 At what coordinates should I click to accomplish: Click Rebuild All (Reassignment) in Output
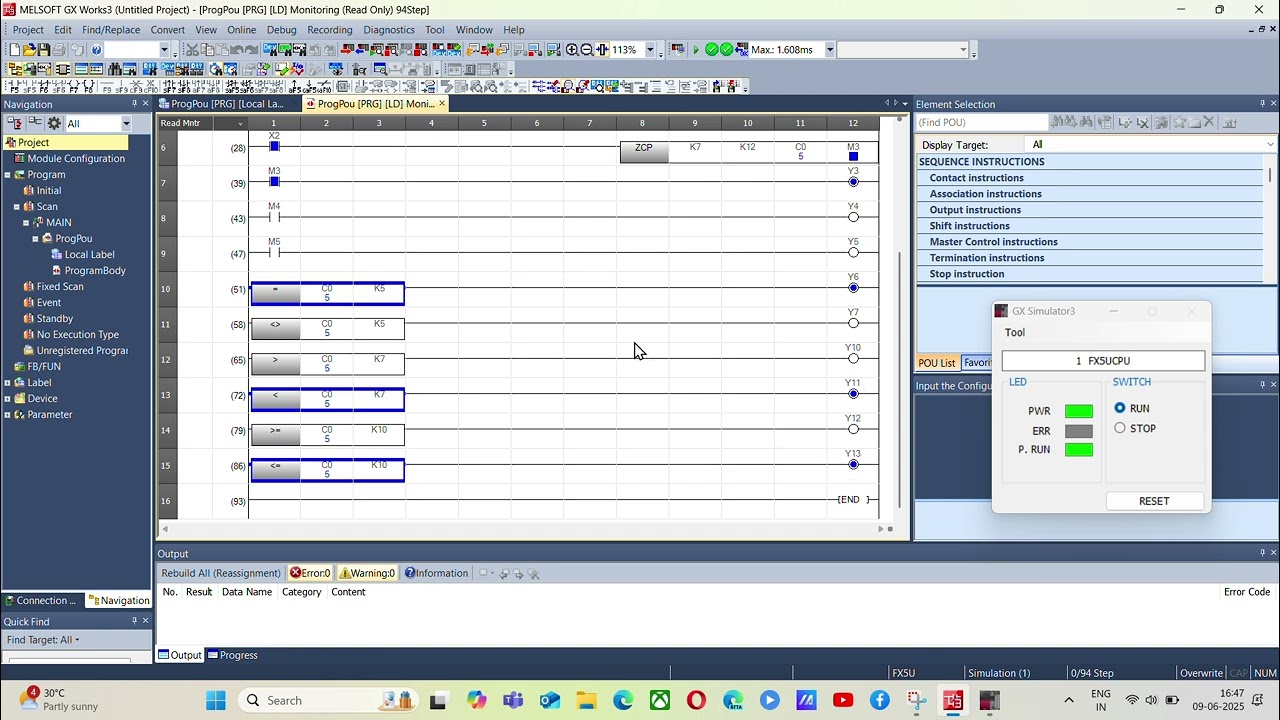(221, 573)
